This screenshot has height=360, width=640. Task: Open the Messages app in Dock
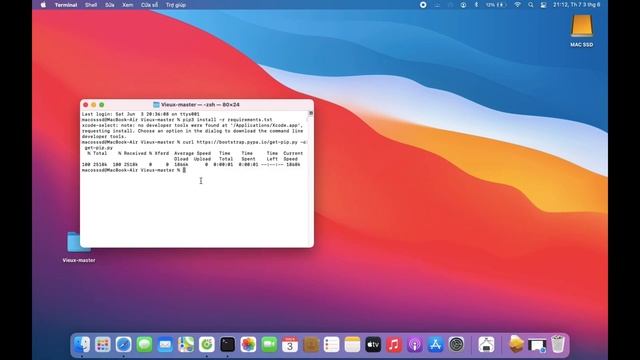click(144, 344)
